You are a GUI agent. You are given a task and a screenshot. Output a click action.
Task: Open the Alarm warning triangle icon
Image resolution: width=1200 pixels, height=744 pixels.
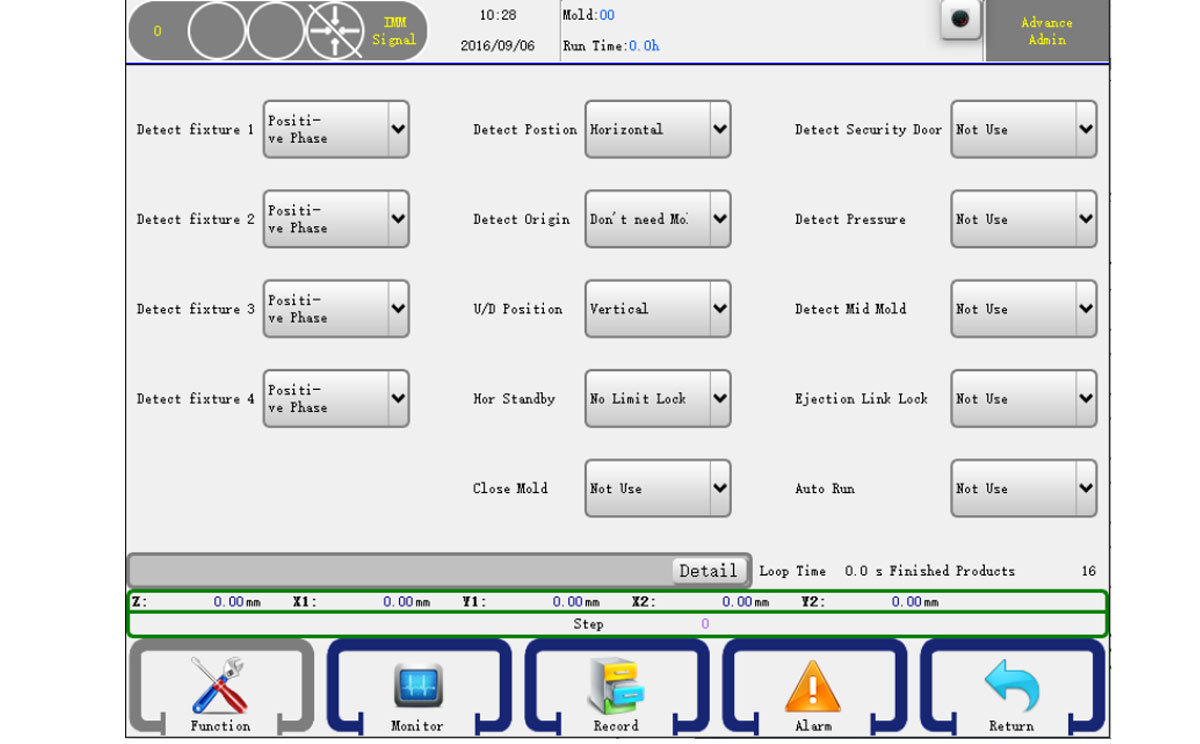click(x=812, y=686)
